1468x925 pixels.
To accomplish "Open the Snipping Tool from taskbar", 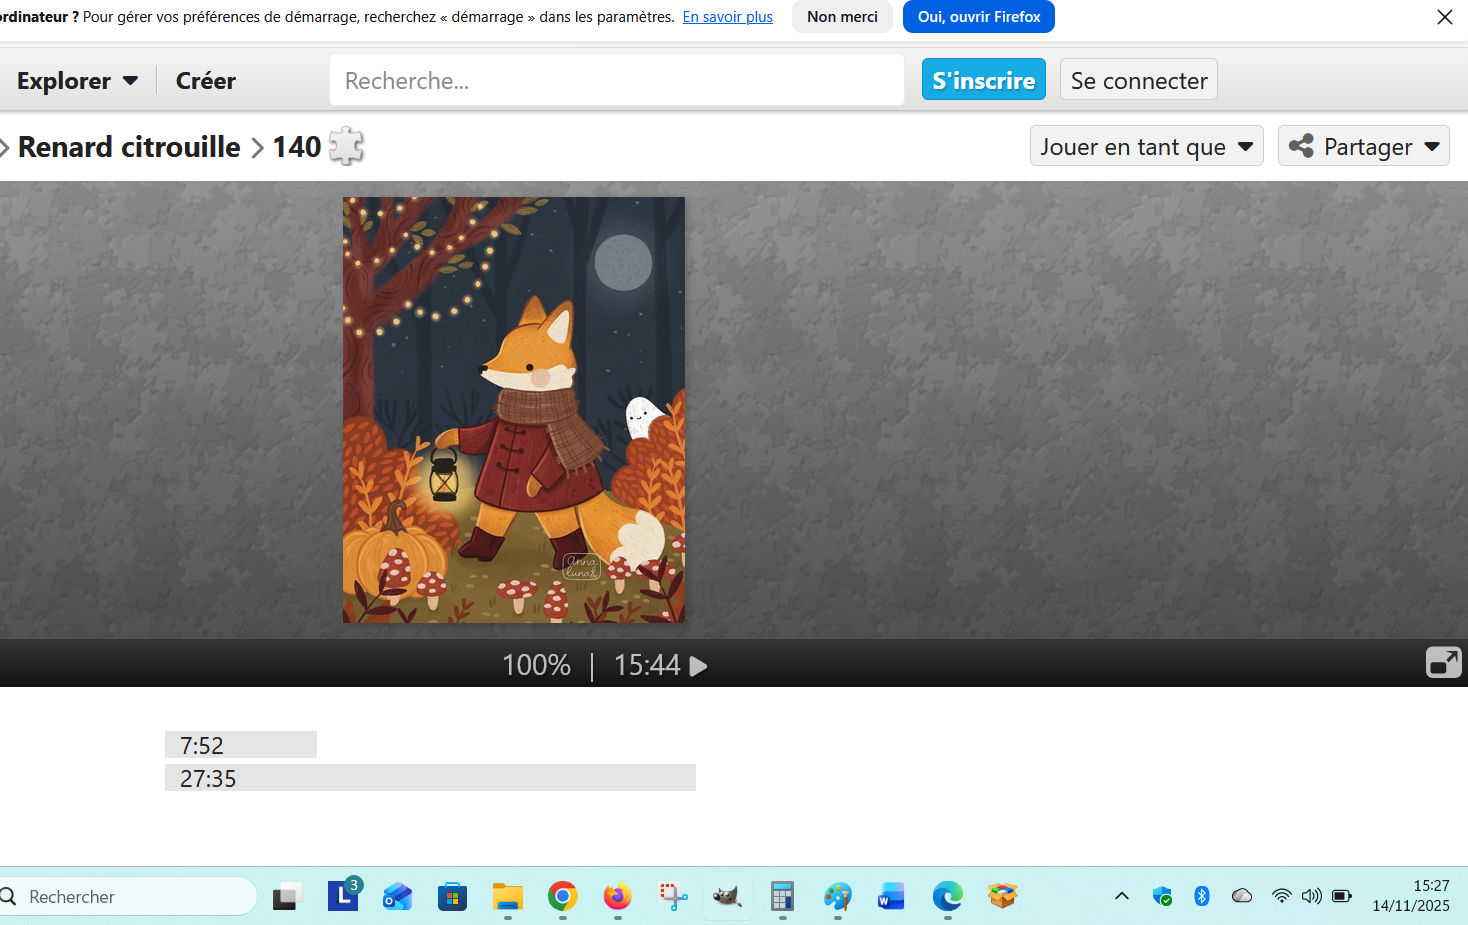I will tap(673, 897).
